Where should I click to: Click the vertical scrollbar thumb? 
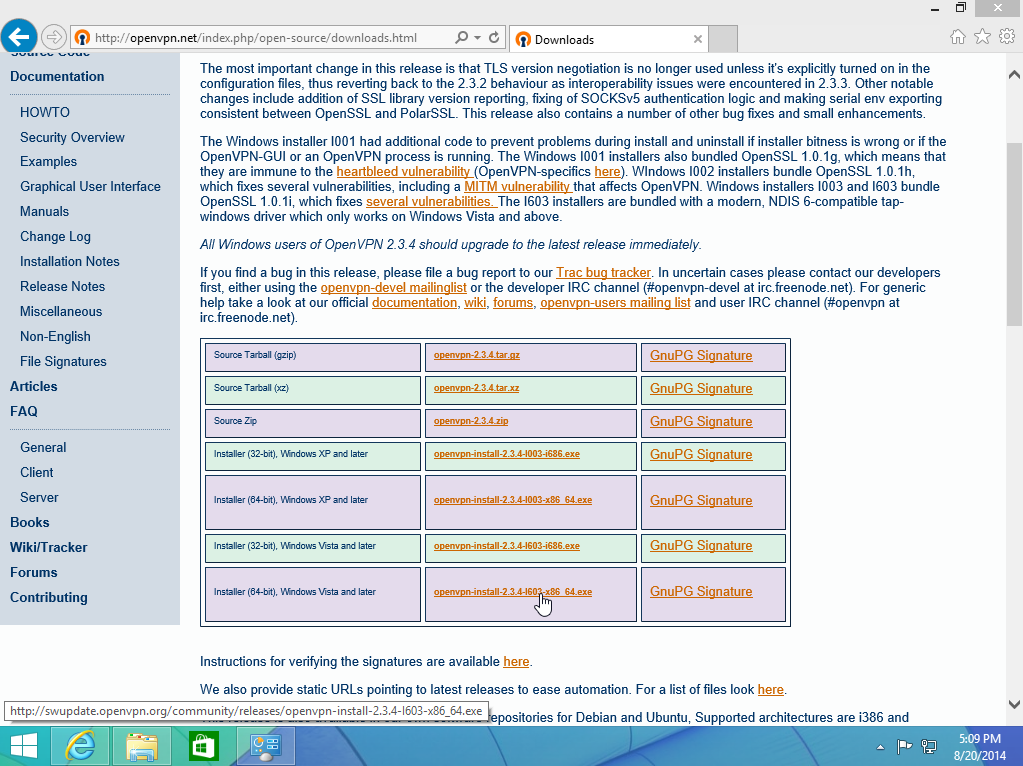[1015, 234]
